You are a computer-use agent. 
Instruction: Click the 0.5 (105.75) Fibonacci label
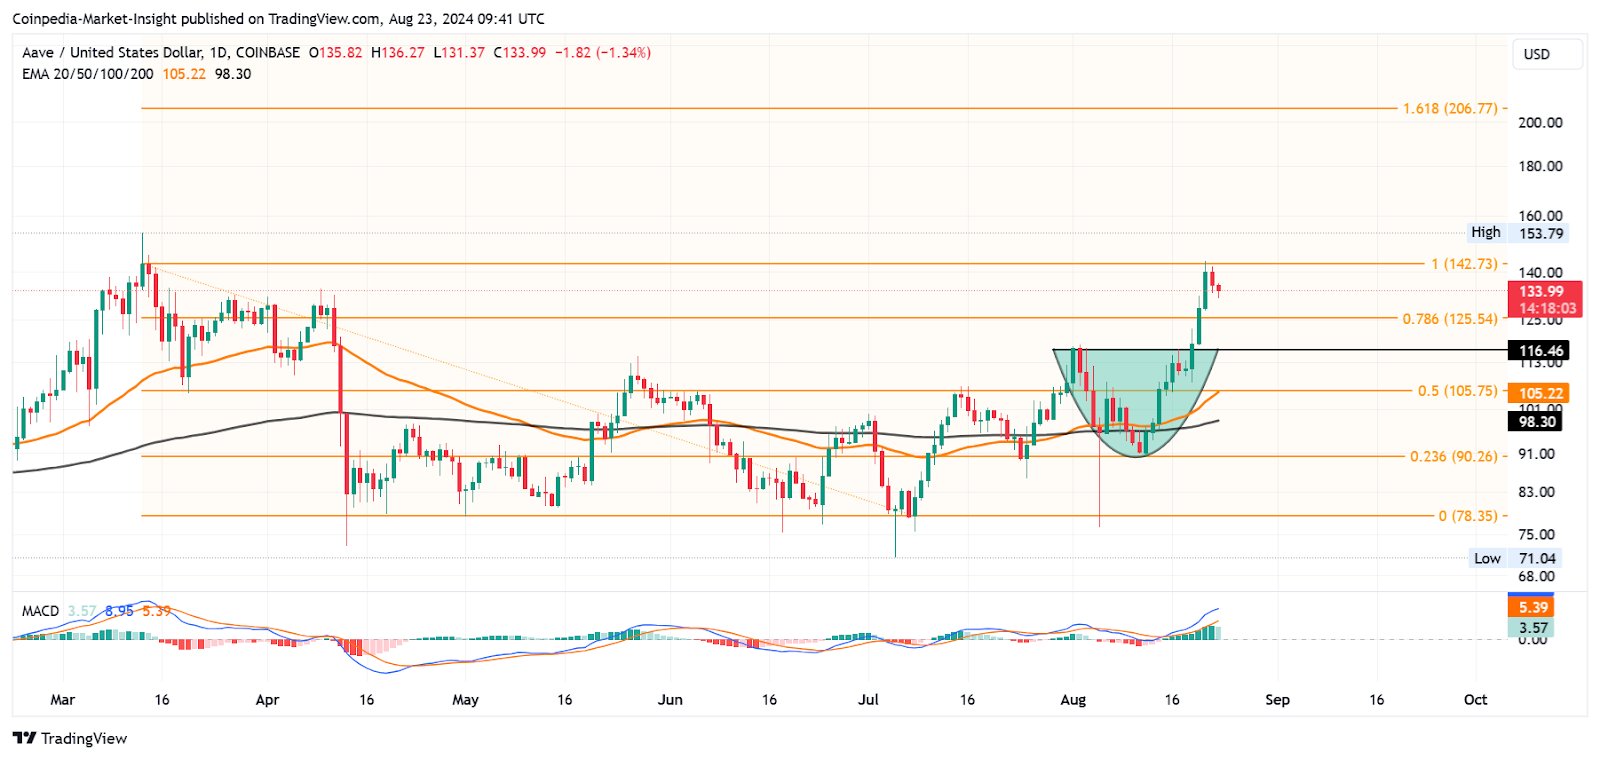point(1458,391)
